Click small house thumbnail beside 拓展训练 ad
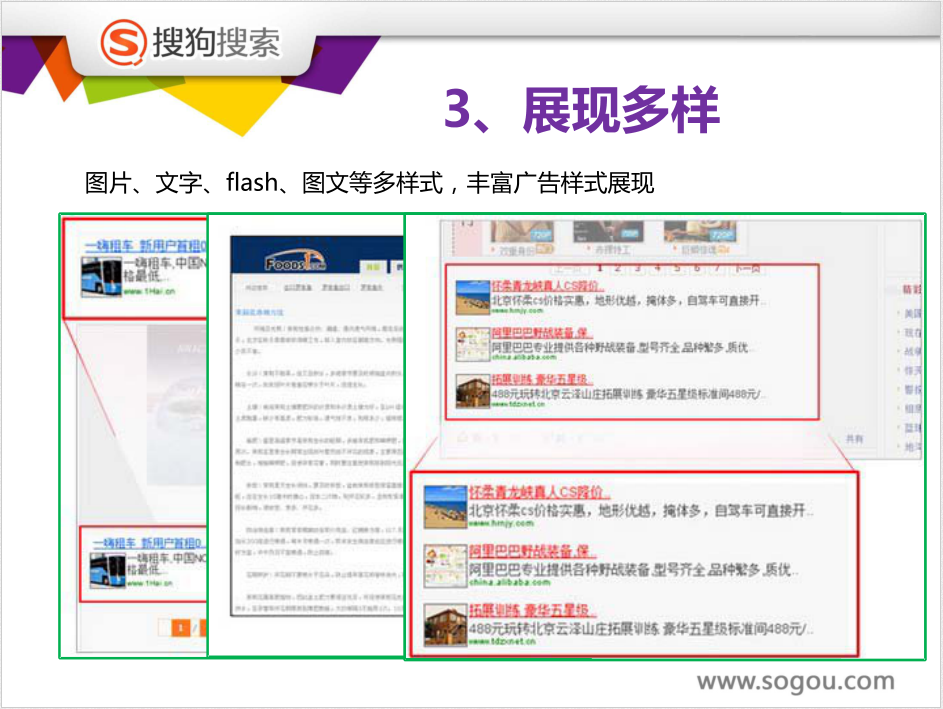This screenshot has width=943, height=709. [472, 391]
